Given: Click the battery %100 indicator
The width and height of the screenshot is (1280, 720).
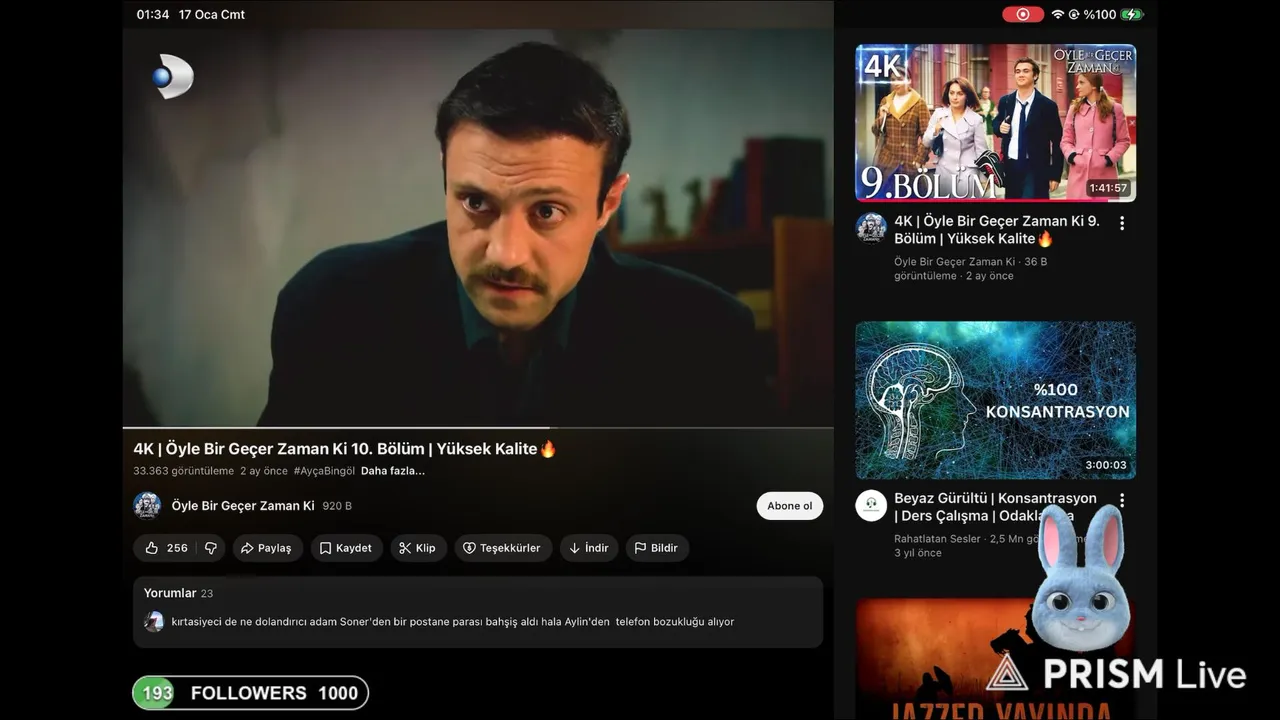Looking at the screenshot, I should point(1113,14).
